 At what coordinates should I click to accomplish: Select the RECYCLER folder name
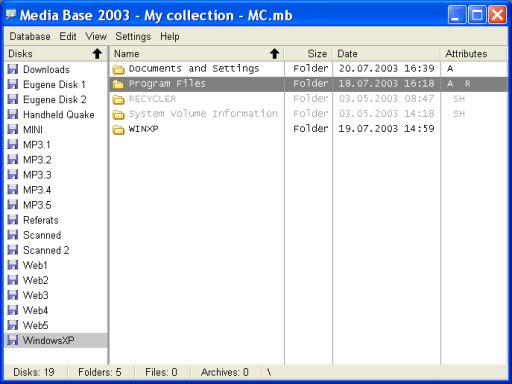pyautogui.click(x=152, y=99)
